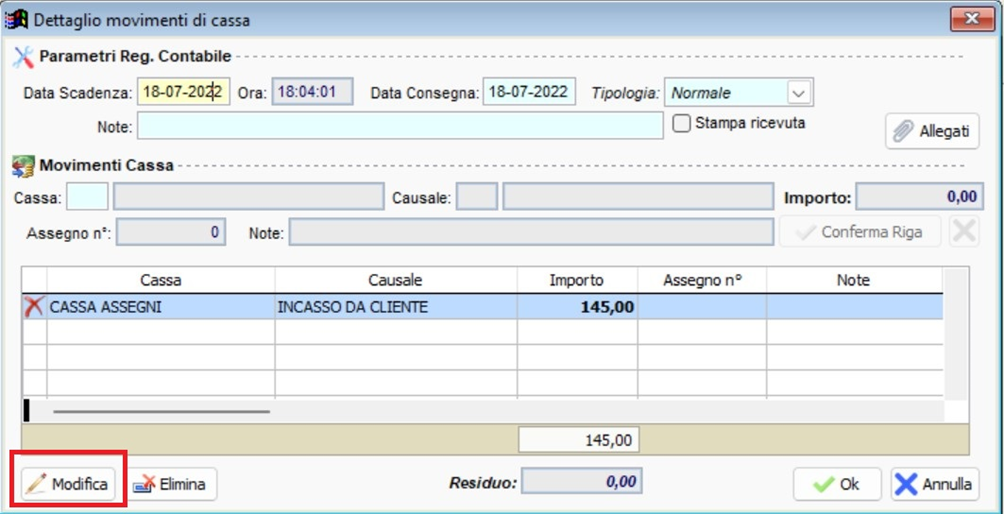Click the Residuo value field
1004x514 pixels.
(x=581, y=481)
